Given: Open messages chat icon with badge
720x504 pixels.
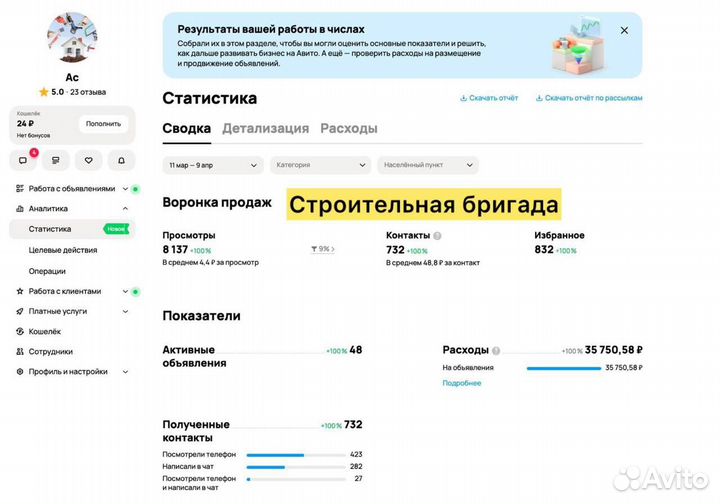Looking at the screenshot, I should pyautogui.click(x=22, y=160).
